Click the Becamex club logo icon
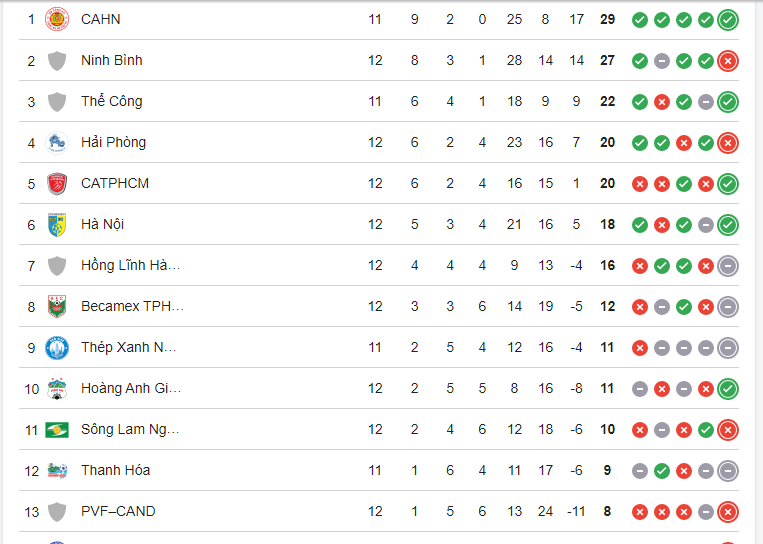This screenshot has width=763, height=544. (57, 306)
